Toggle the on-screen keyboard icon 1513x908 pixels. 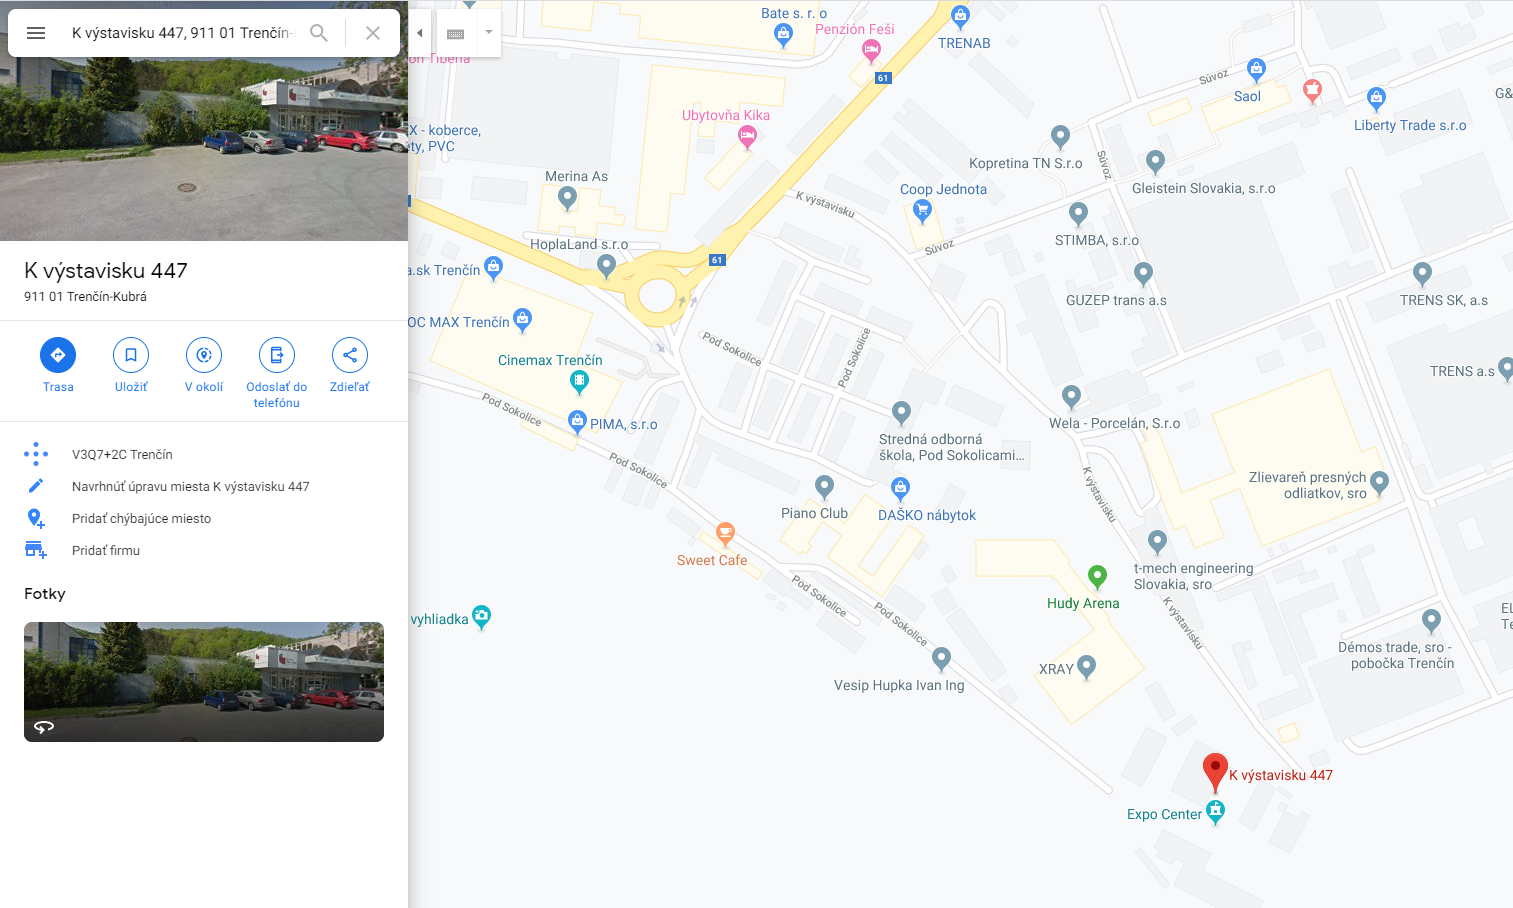point(455,33)
